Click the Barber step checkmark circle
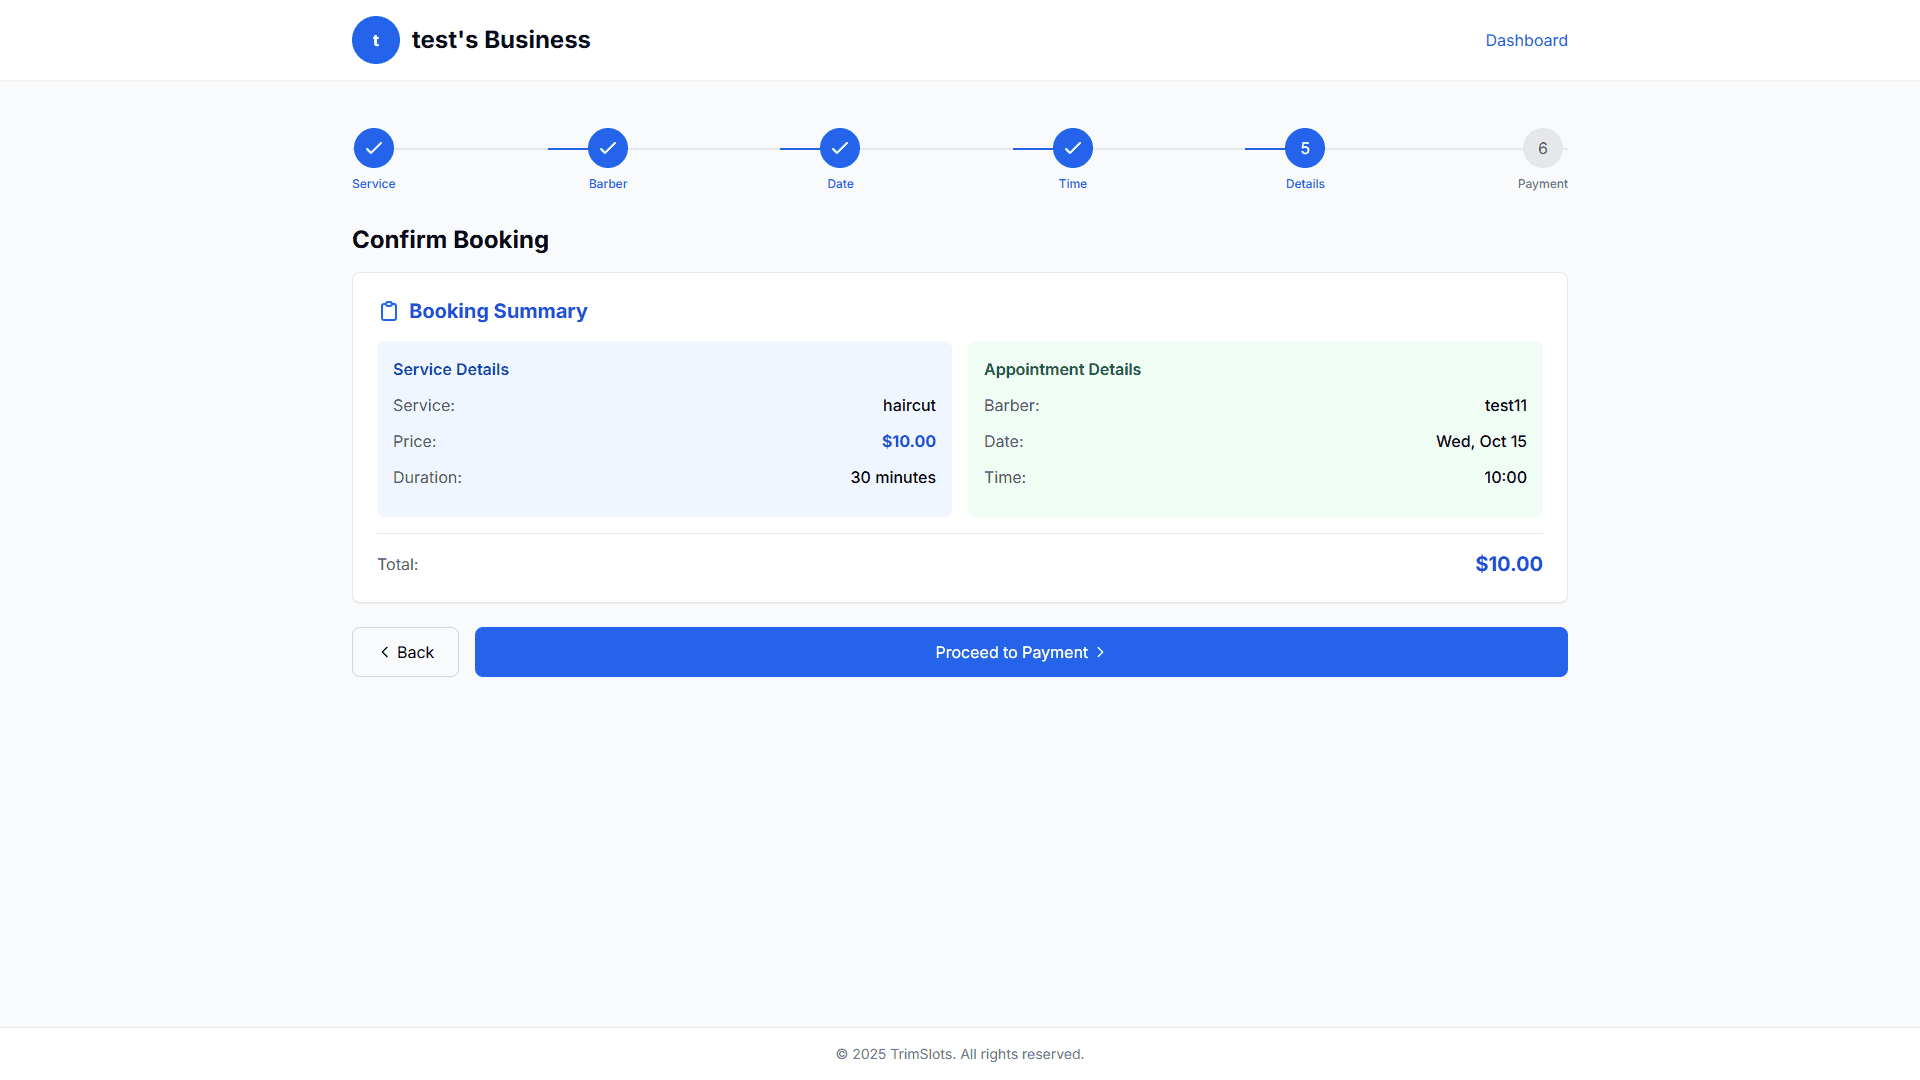1920x1080 pixels. [608, 148]
